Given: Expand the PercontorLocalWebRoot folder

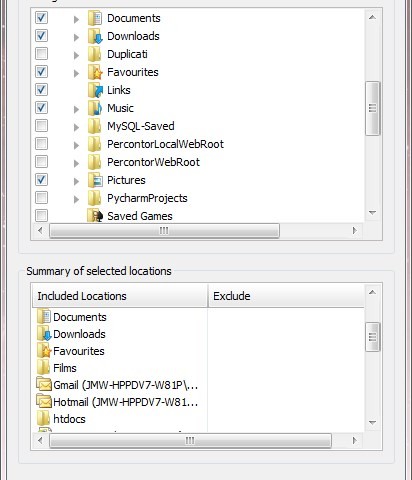Looking at the screenshot, I should coord(76,145).
